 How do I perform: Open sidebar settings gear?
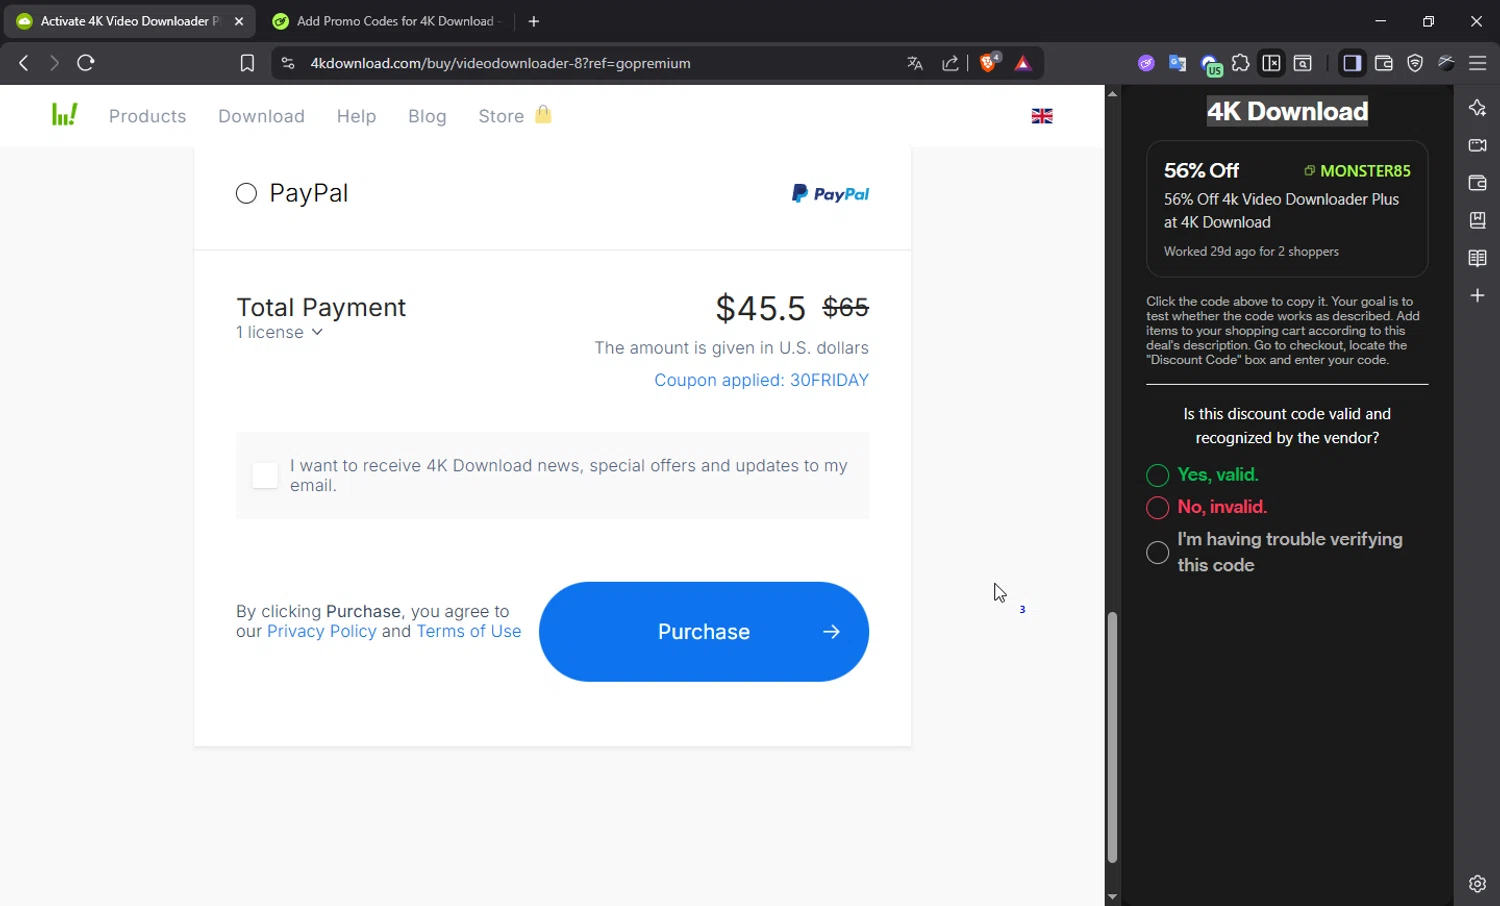click(x=1477, y=884)
